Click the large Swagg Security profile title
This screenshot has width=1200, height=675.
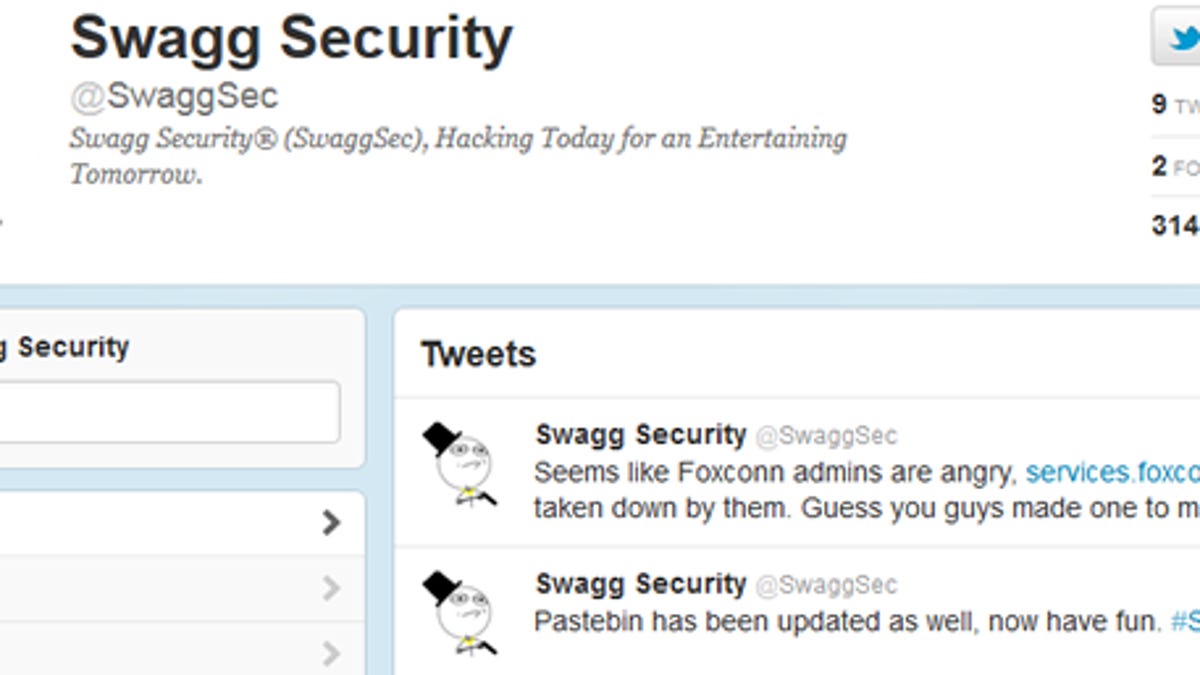[291, 38]
